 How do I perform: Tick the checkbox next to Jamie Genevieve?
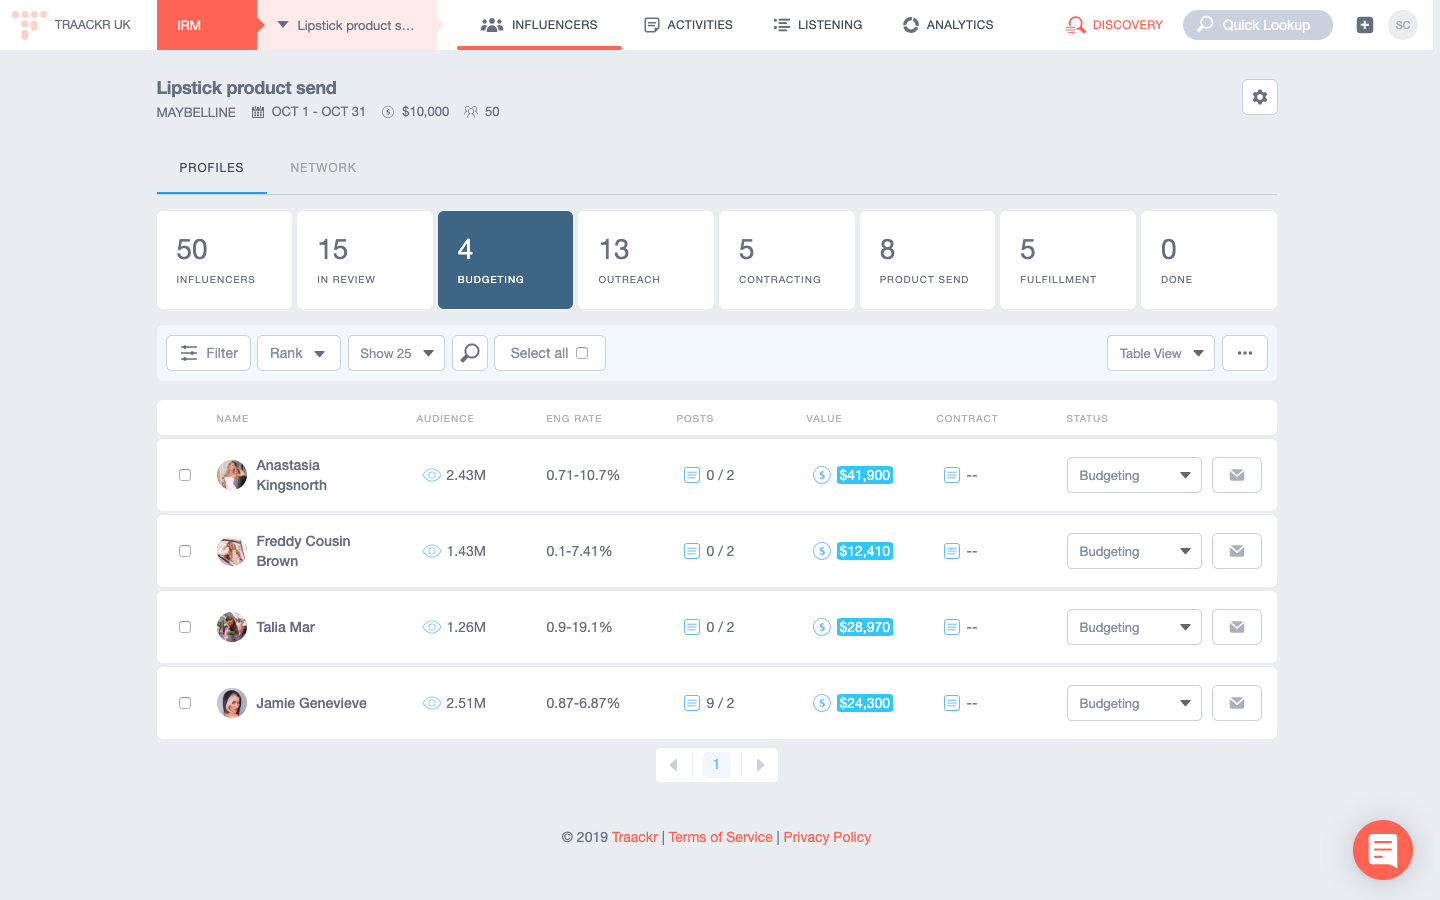point(185,703)
